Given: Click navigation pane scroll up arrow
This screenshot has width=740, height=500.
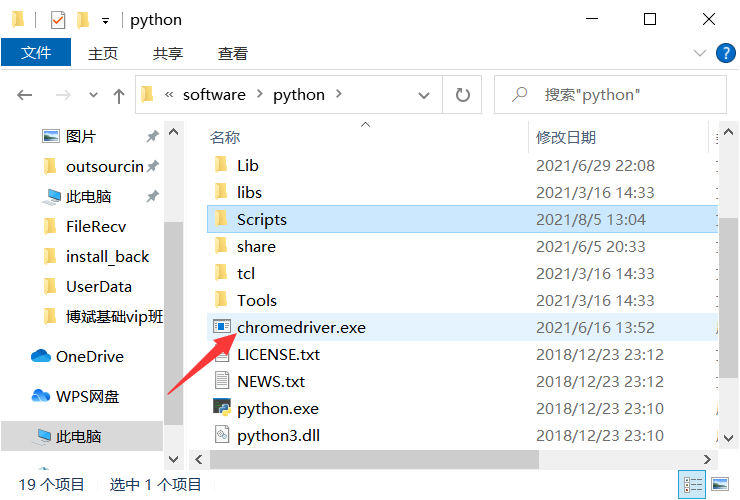Looking at the screenshot, I should coord(174,132).
